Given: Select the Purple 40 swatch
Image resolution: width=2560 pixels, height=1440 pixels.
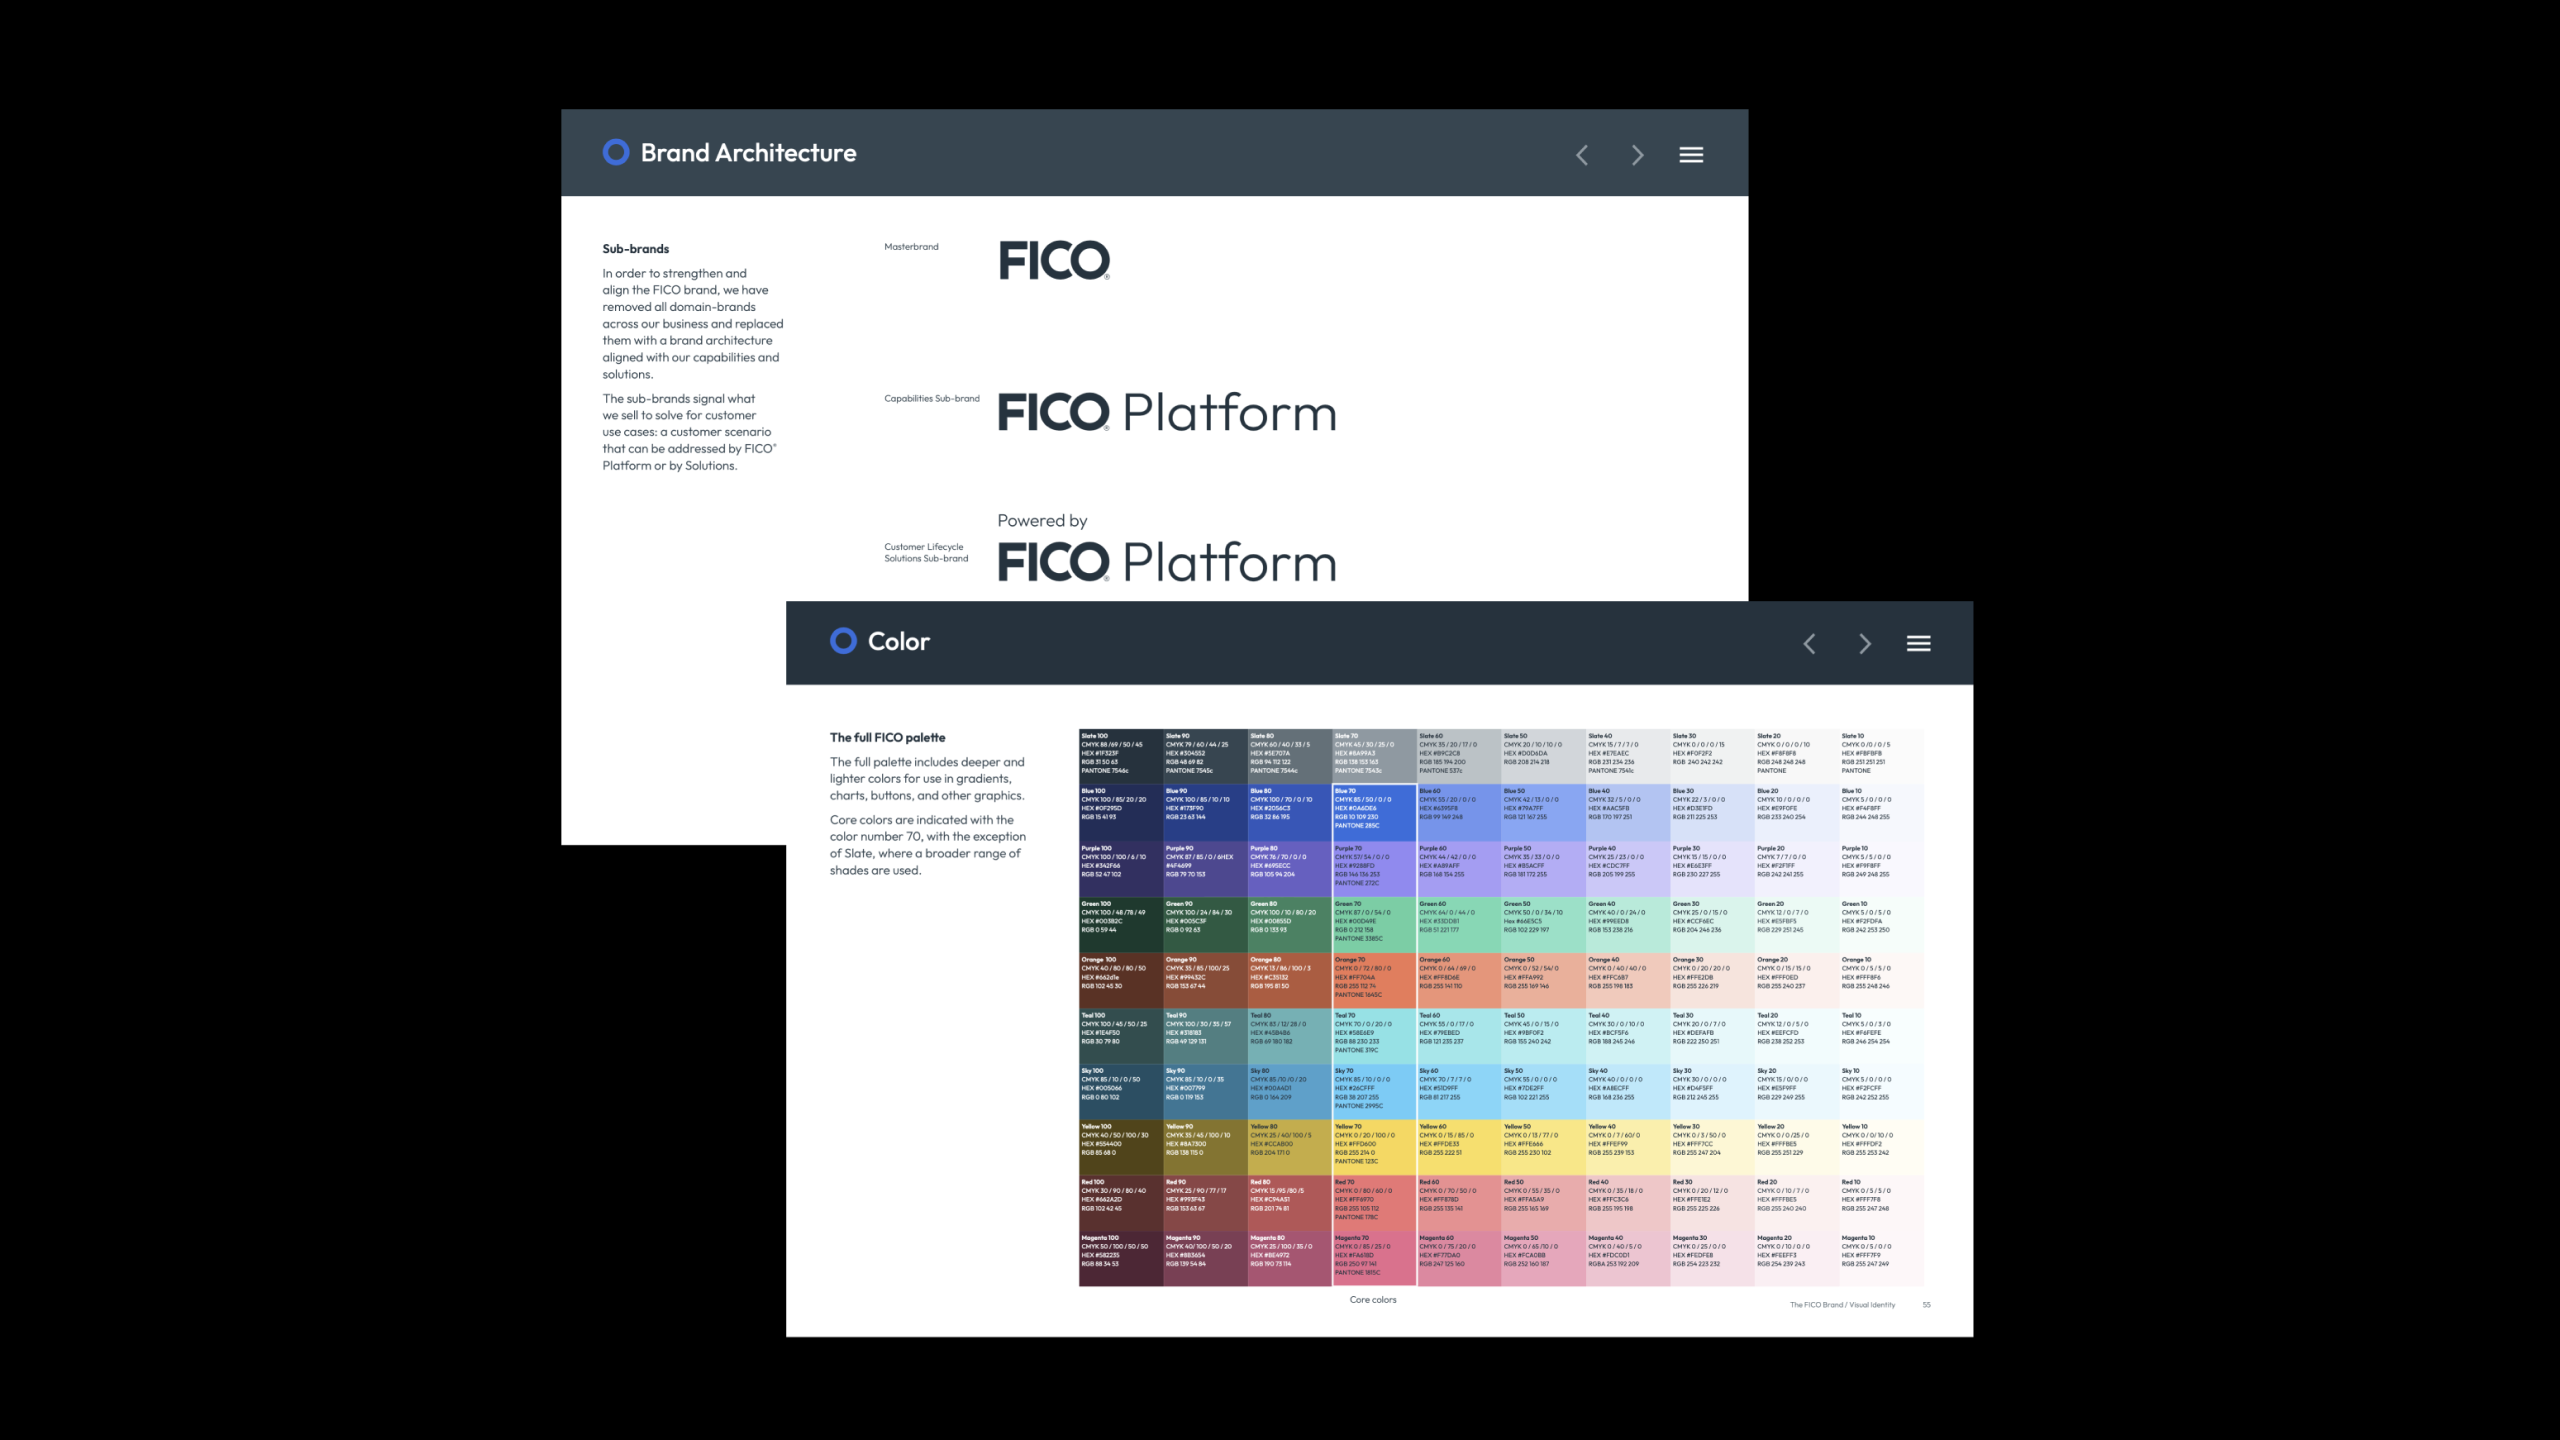Looking at the screenshot, I should point(1628,870).
